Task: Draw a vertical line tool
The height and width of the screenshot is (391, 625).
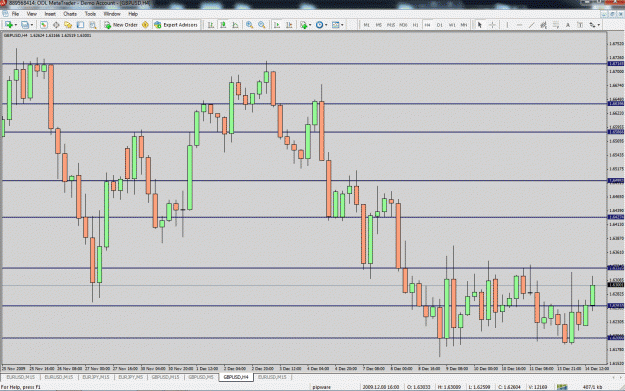Action: click(x=507, y=25)
